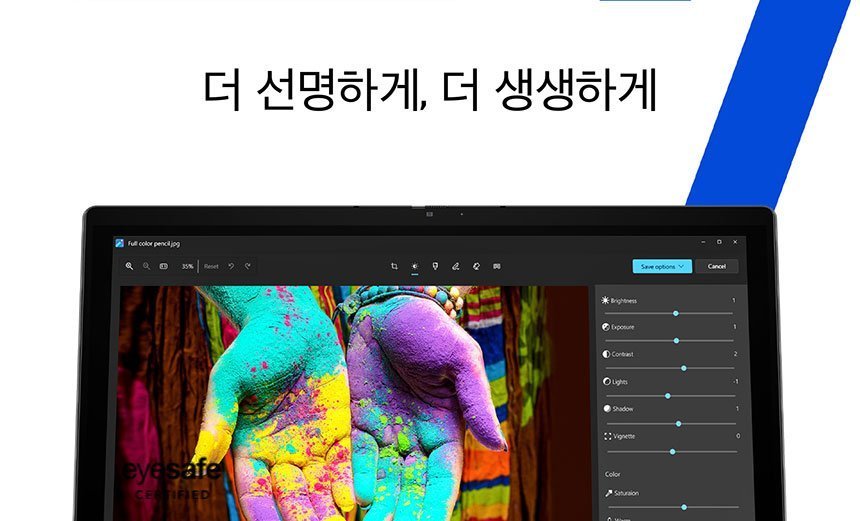The width and height of the screenshot is (860, 521).
Task: Click the Full color pencil.jpg title
Action: pos(154,243)
